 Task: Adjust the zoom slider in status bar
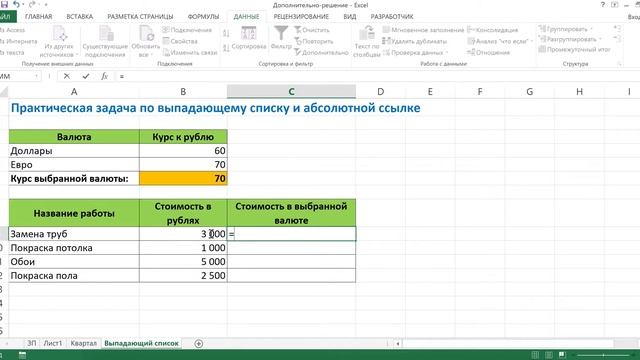click(603, 355)
